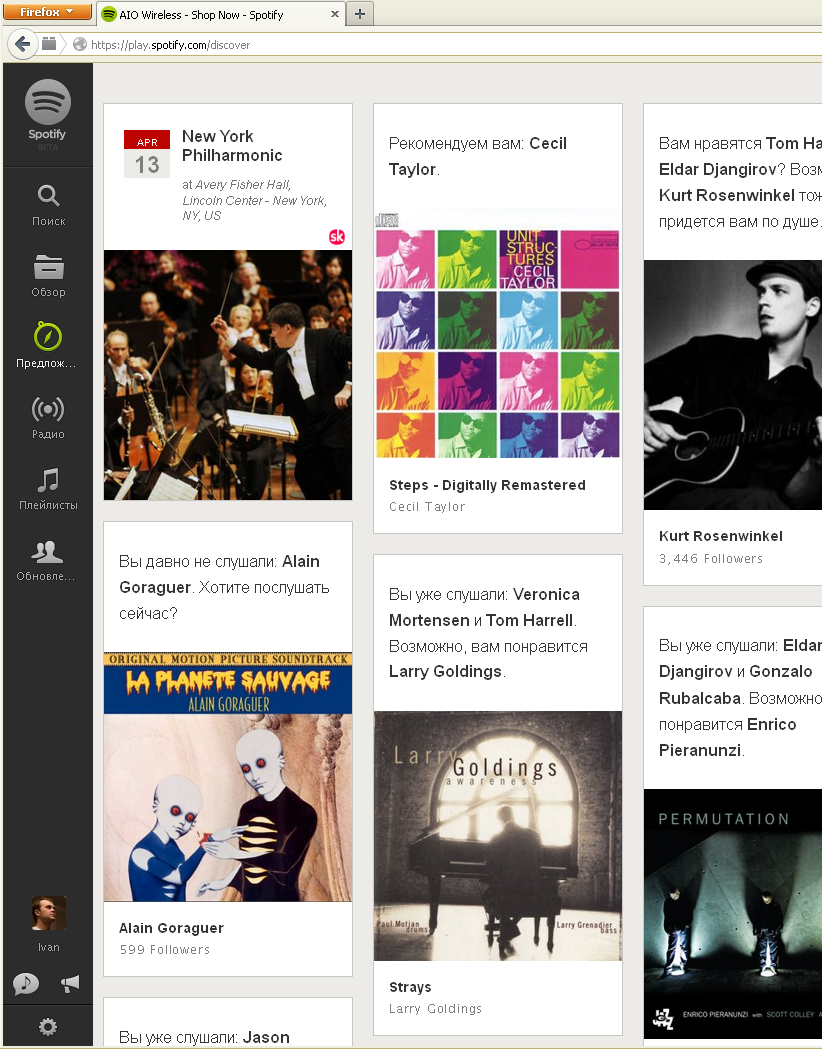Click the Spotify logo in sidebar

pos(47,110)
